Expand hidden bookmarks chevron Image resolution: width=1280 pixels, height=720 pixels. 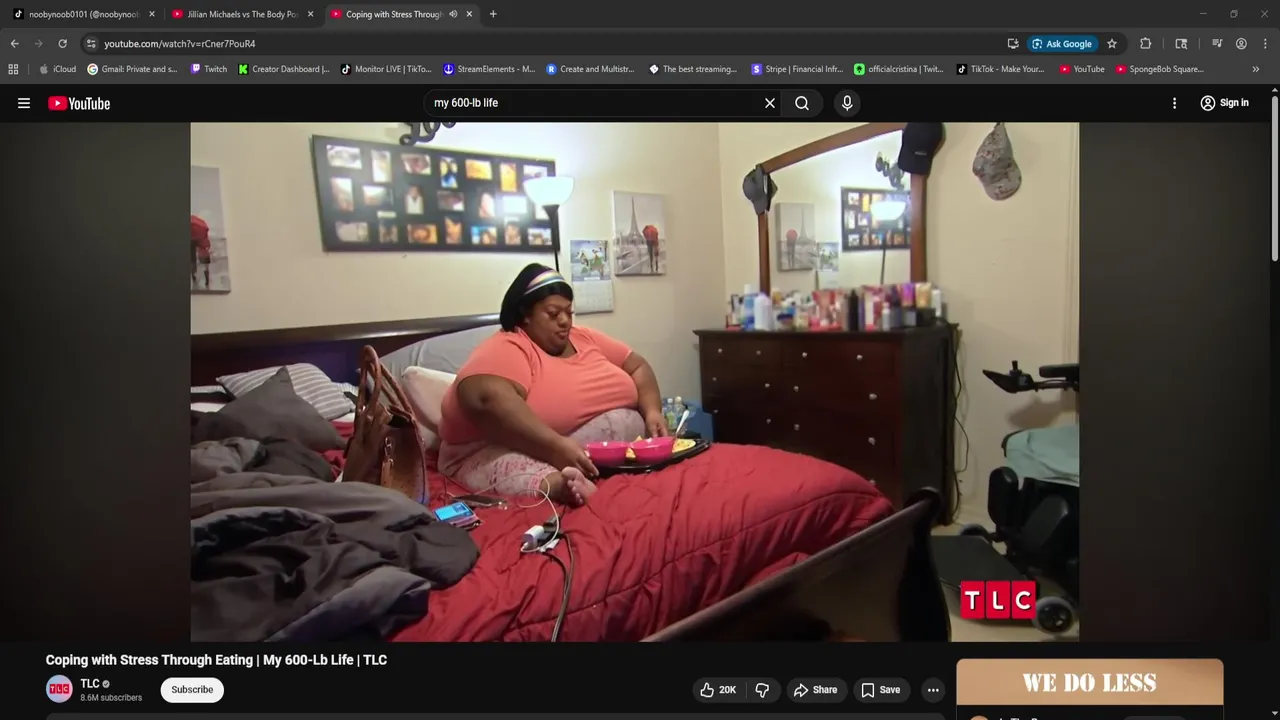point(1255,69)
